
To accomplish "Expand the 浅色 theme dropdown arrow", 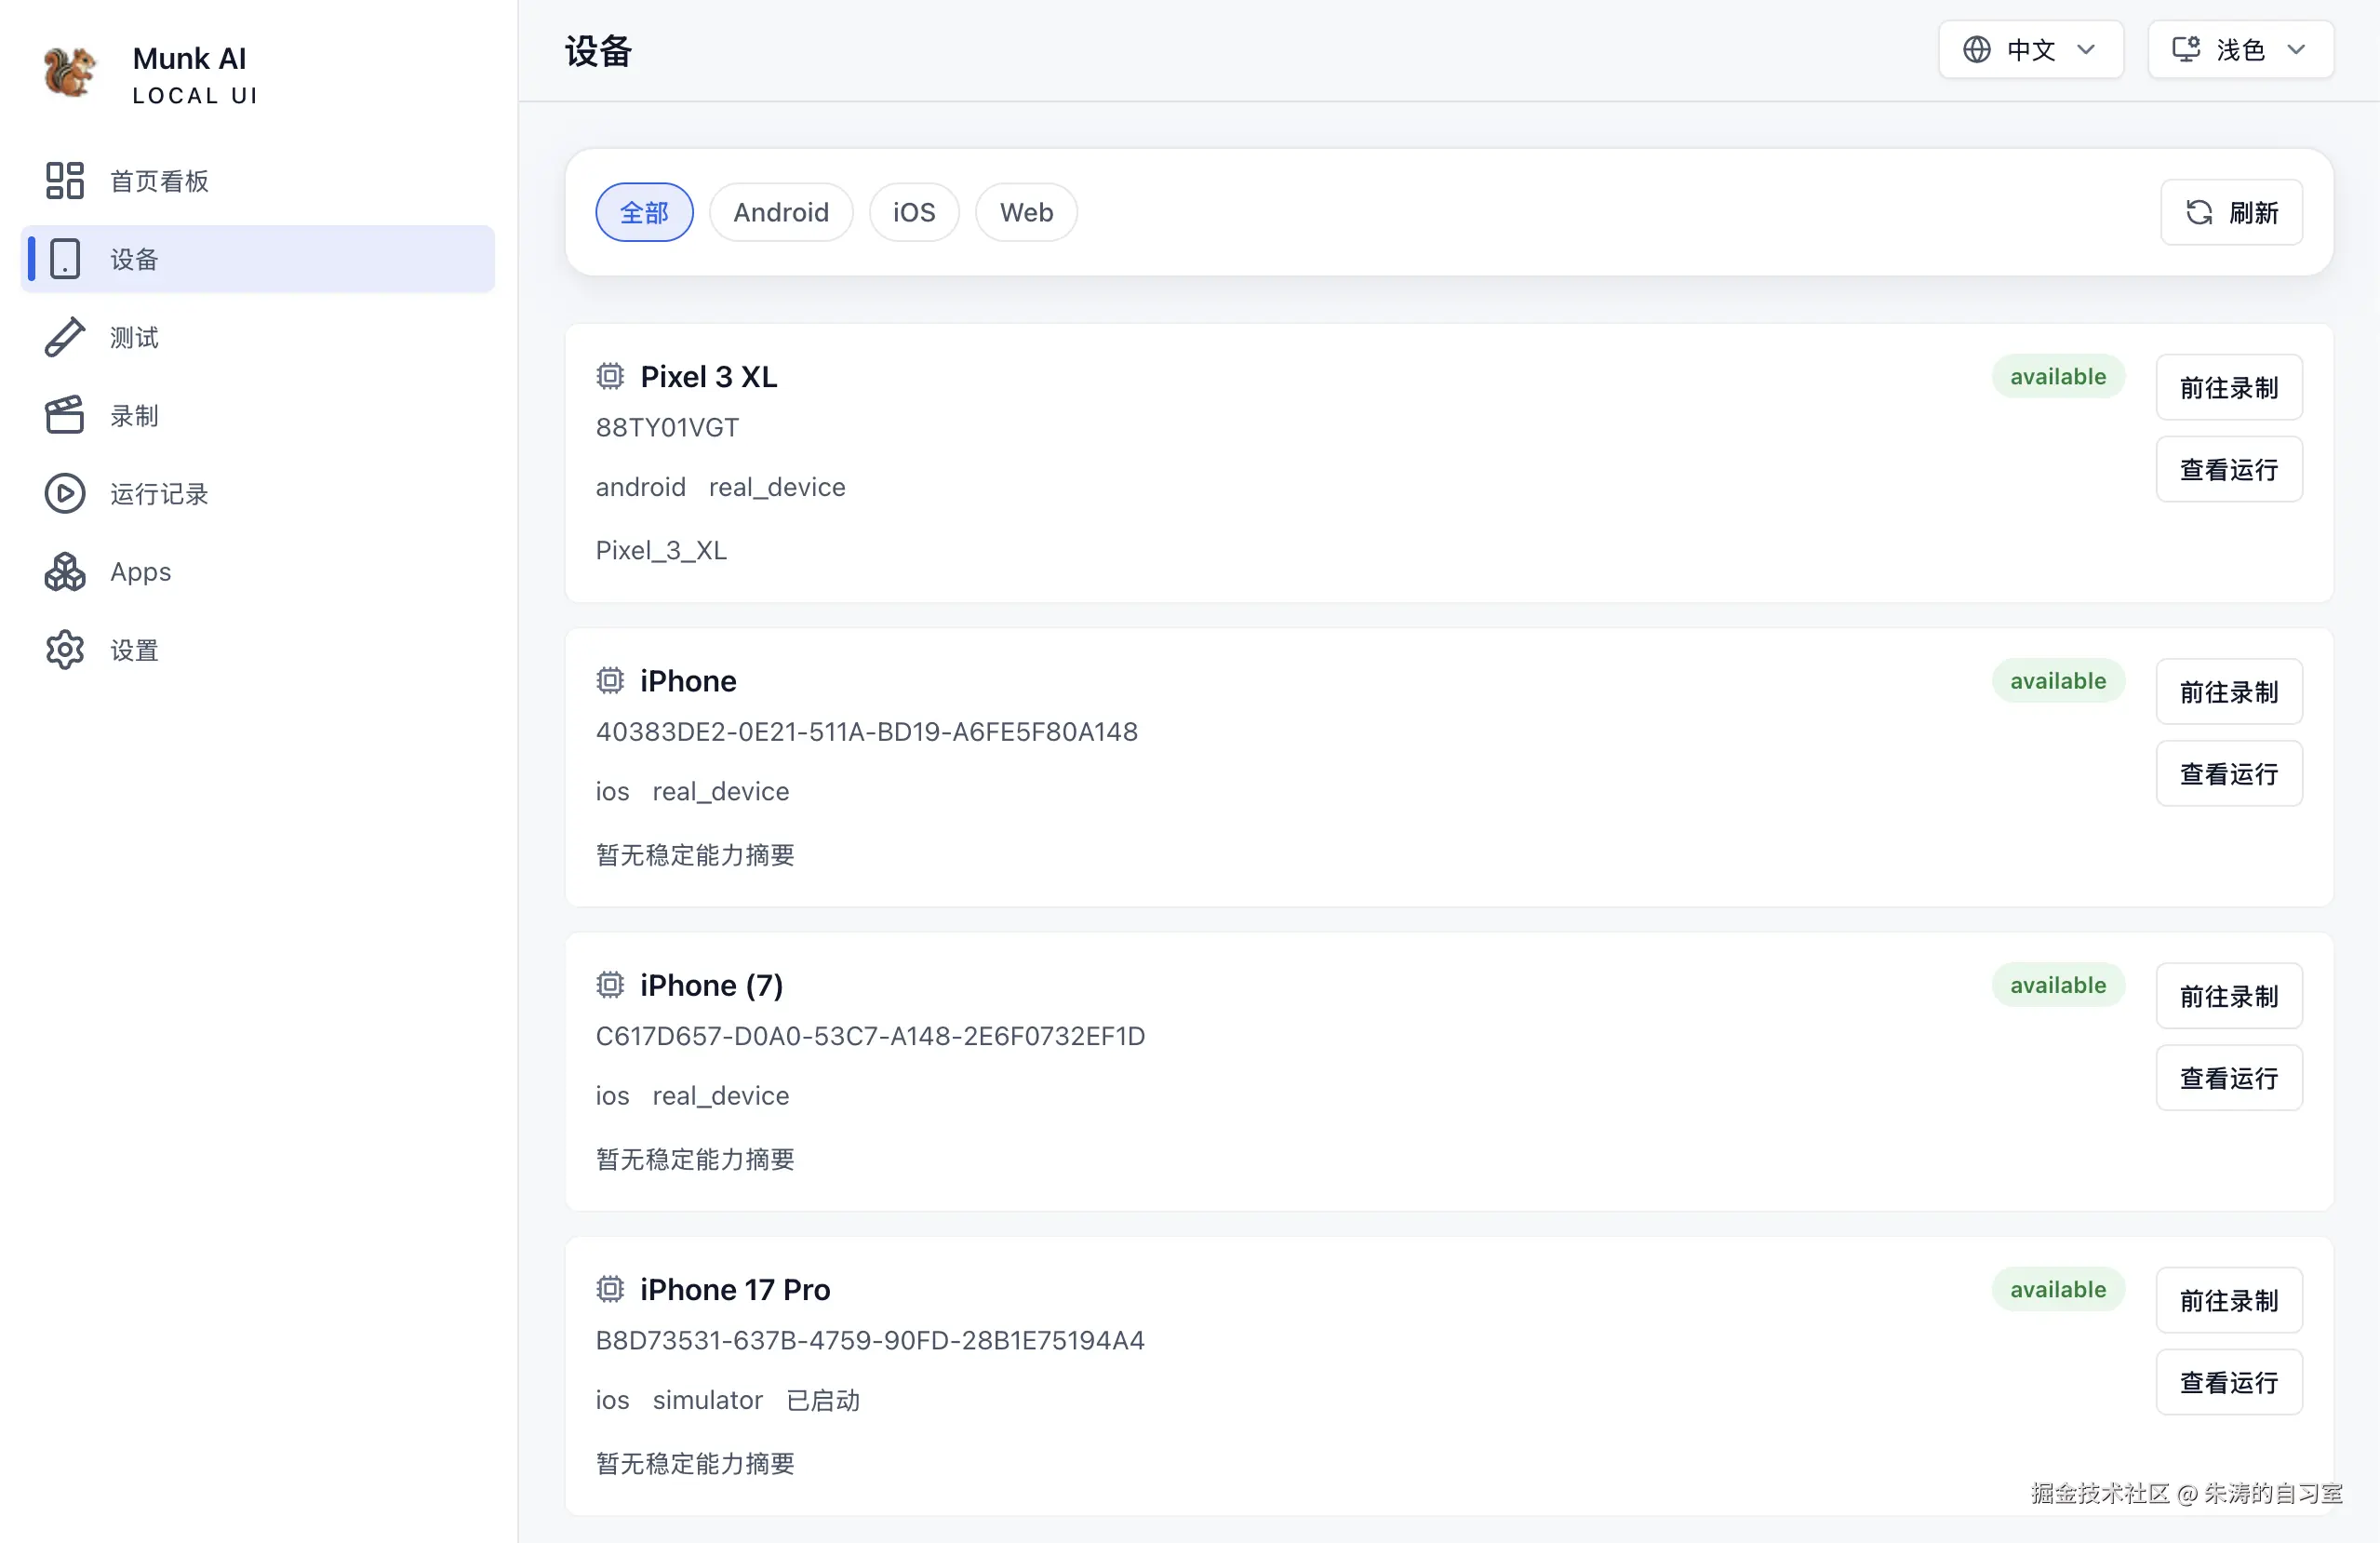I will 2296,50.
